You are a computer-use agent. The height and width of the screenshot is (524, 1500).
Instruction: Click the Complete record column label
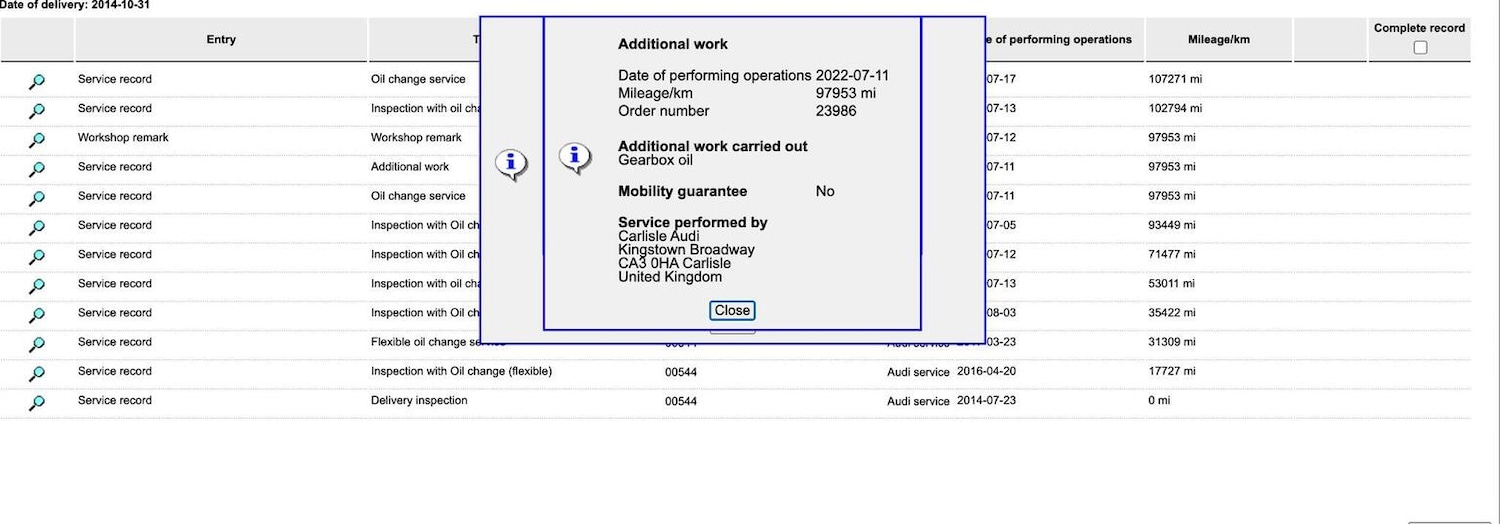coord(1419,28)
